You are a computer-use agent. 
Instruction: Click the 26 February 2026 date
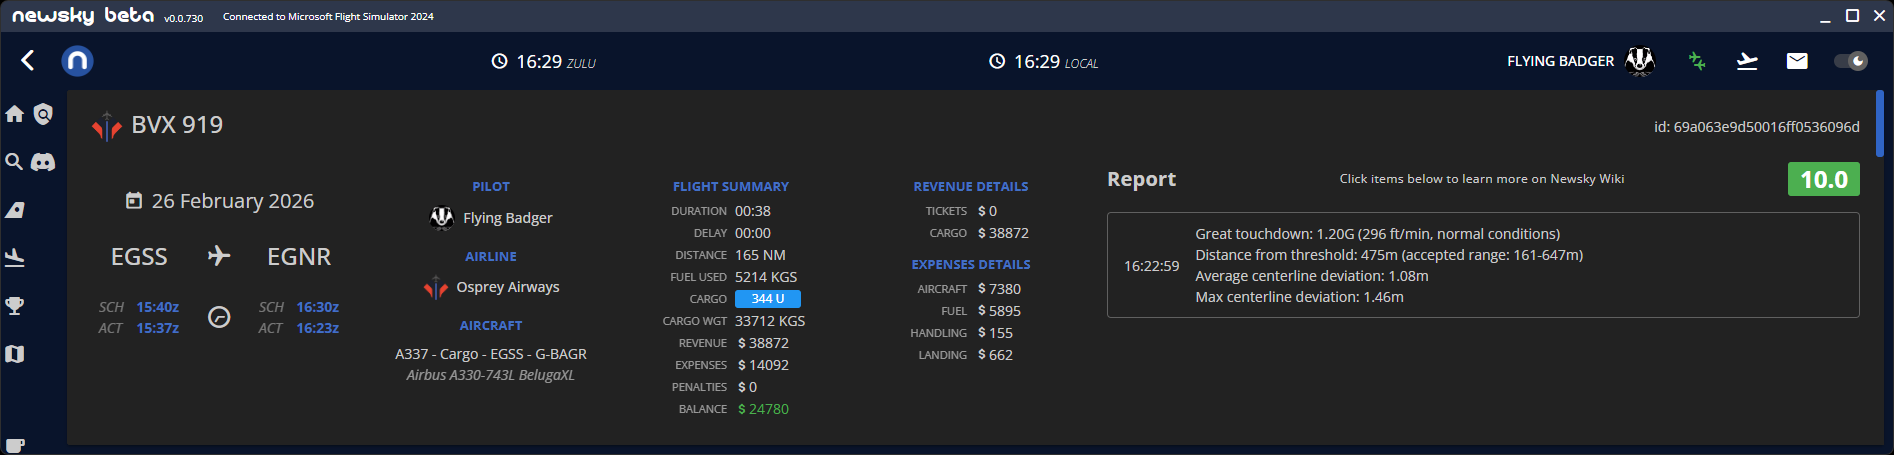(x=233, y=201)
